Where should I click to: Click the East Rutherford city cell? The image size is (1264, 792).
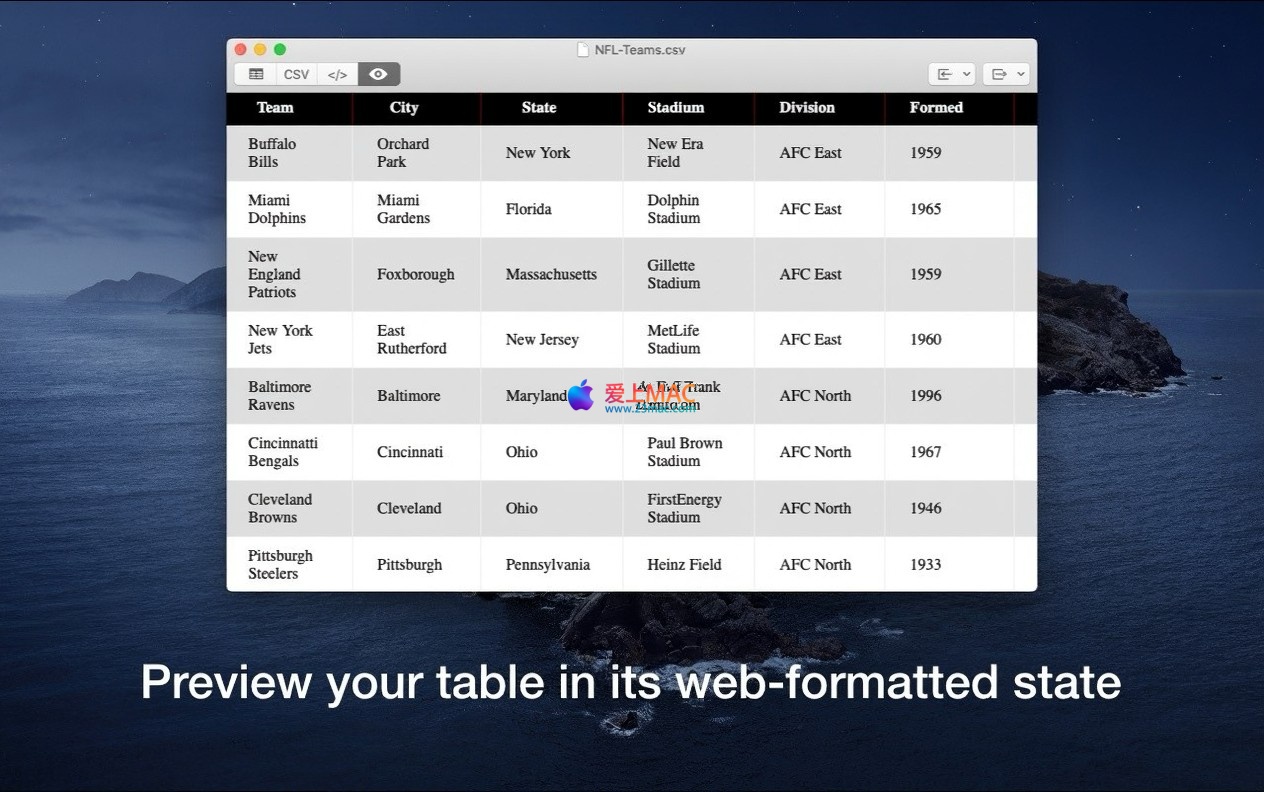pyautogui.click(x=411, y=340)
